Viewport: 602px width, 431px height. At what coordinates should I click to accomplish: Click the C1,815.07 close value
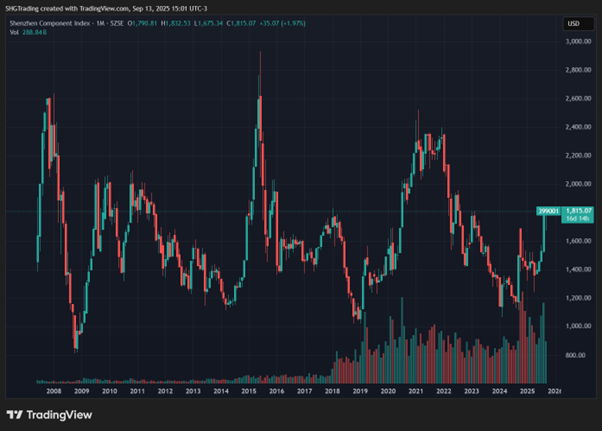coord(241,23)
